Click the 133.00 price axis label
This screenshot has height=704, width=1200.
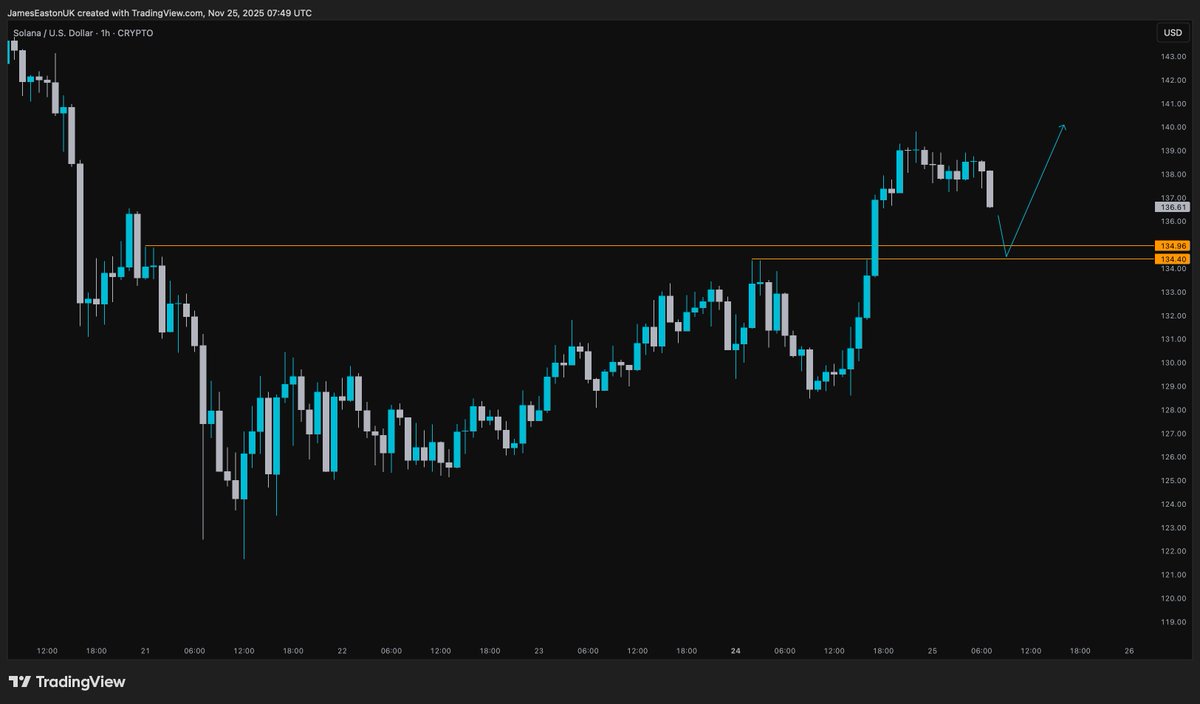[1172, 292]
